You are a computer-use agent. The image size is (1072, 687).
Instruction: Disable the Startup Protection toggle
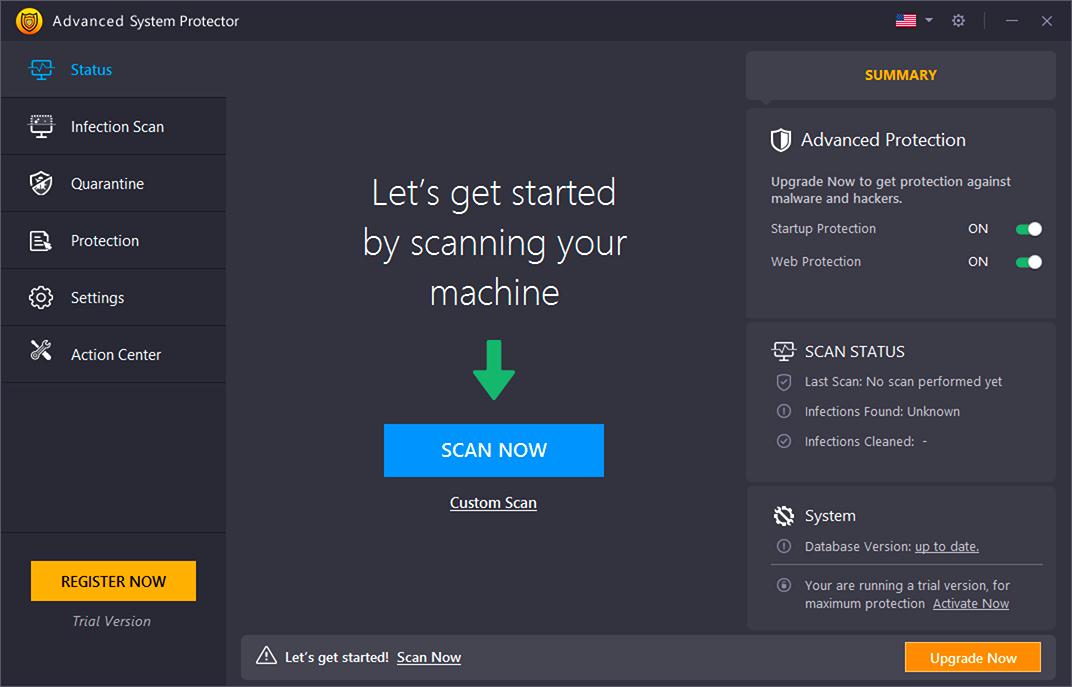pos(1028,229)
